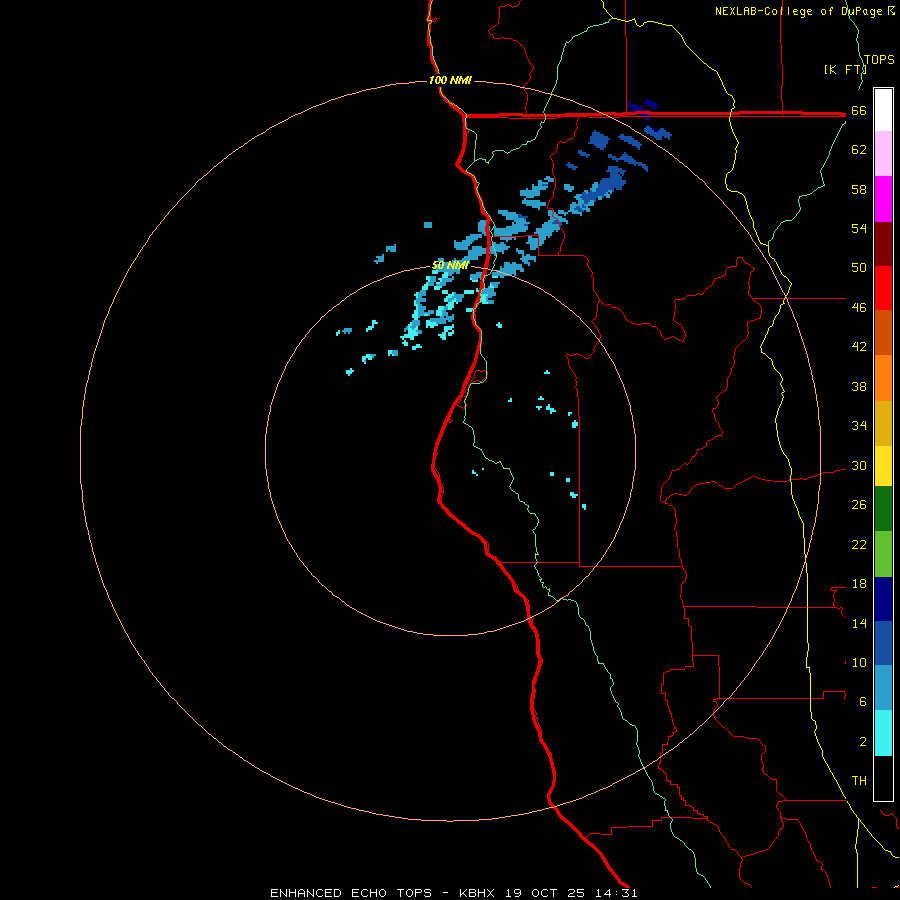Click the '50 NMI' range ring label
This screenshot has height=900, width=900.
[x=450, y=265]
